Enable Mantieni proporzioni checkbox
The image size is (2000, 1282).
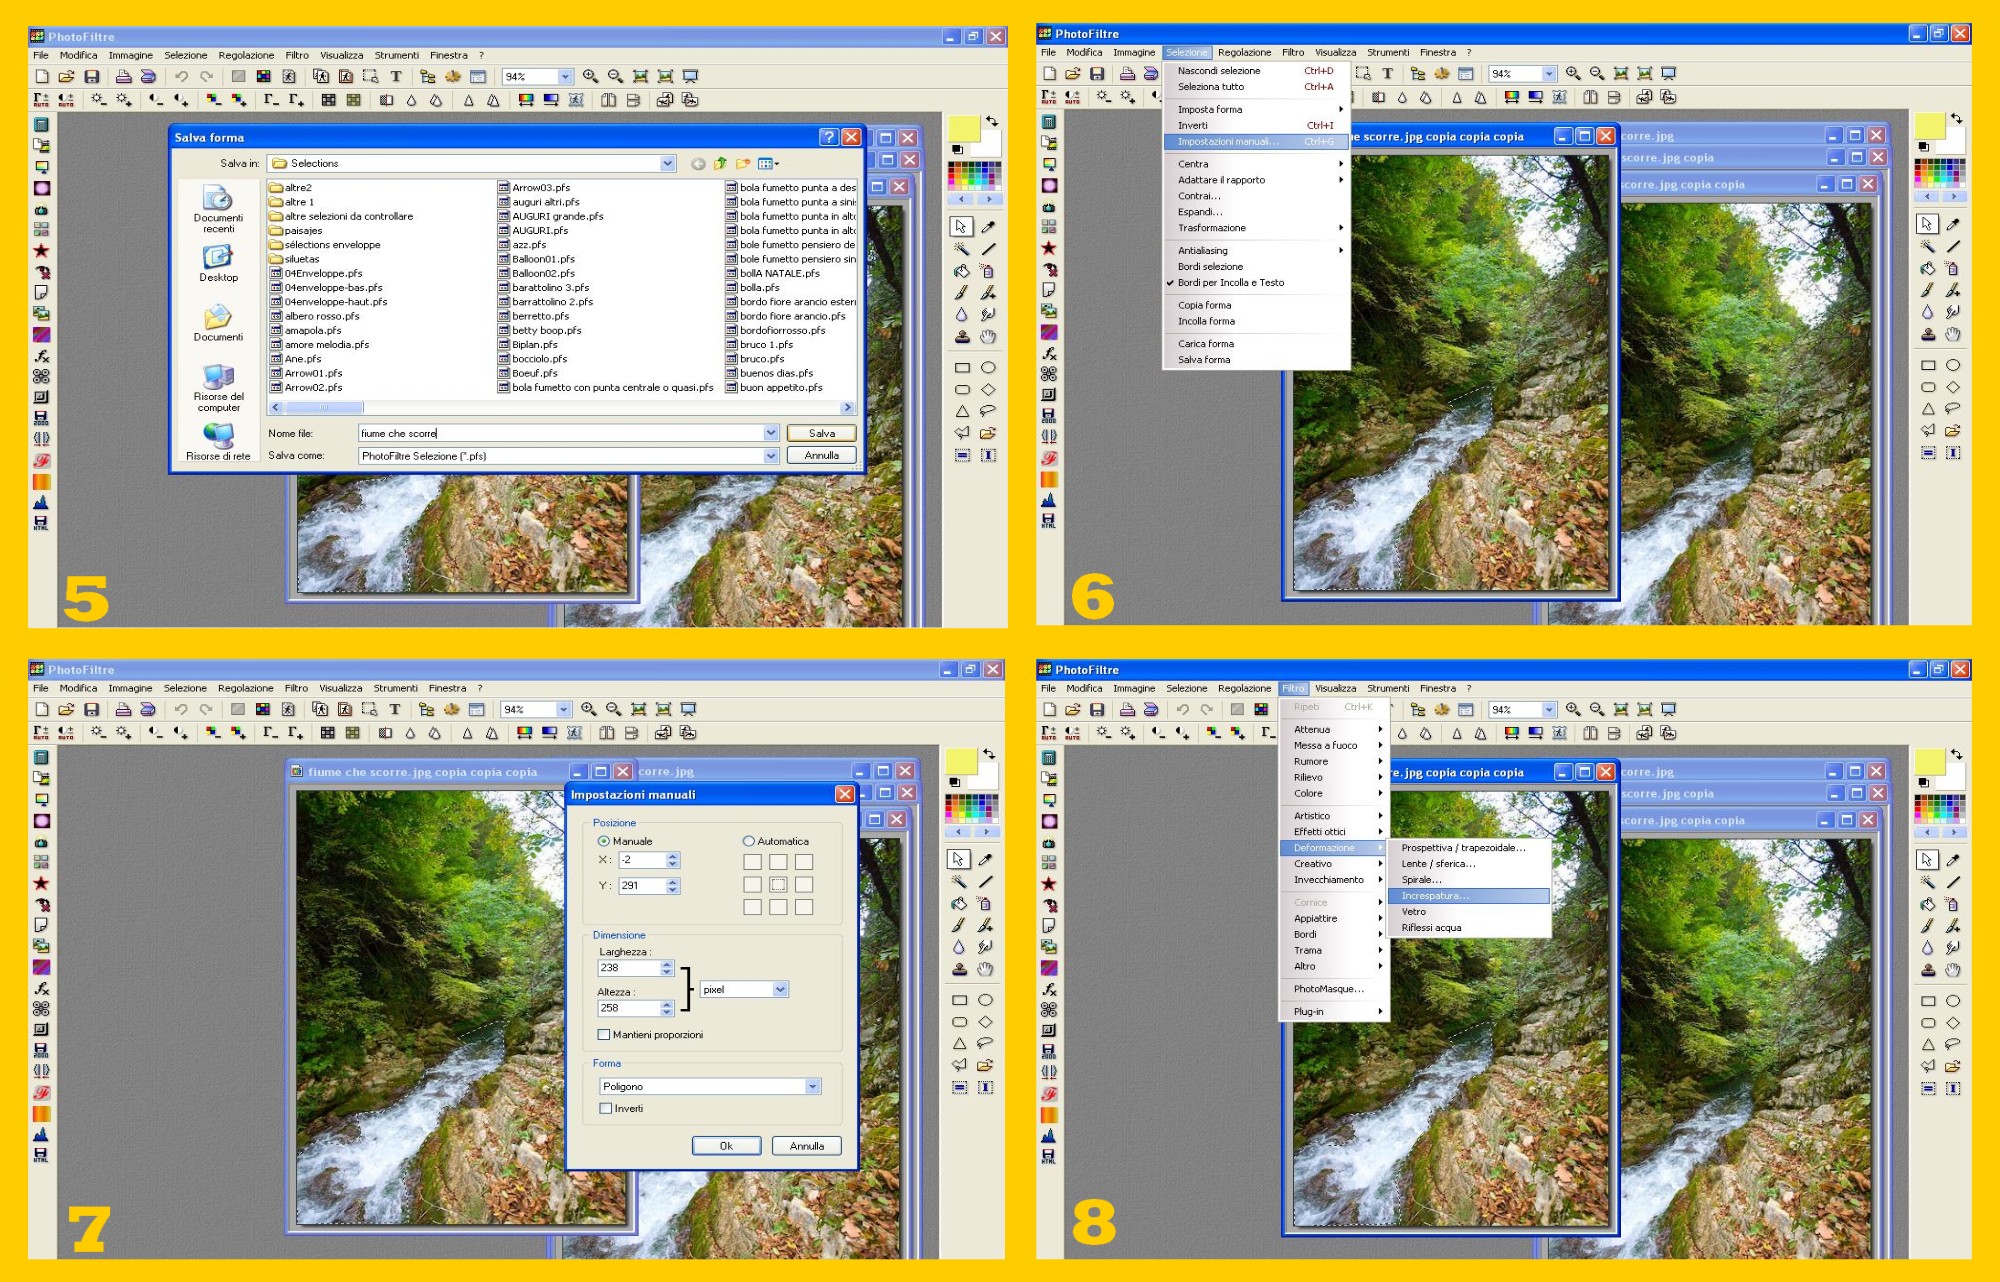point(604,1034)
